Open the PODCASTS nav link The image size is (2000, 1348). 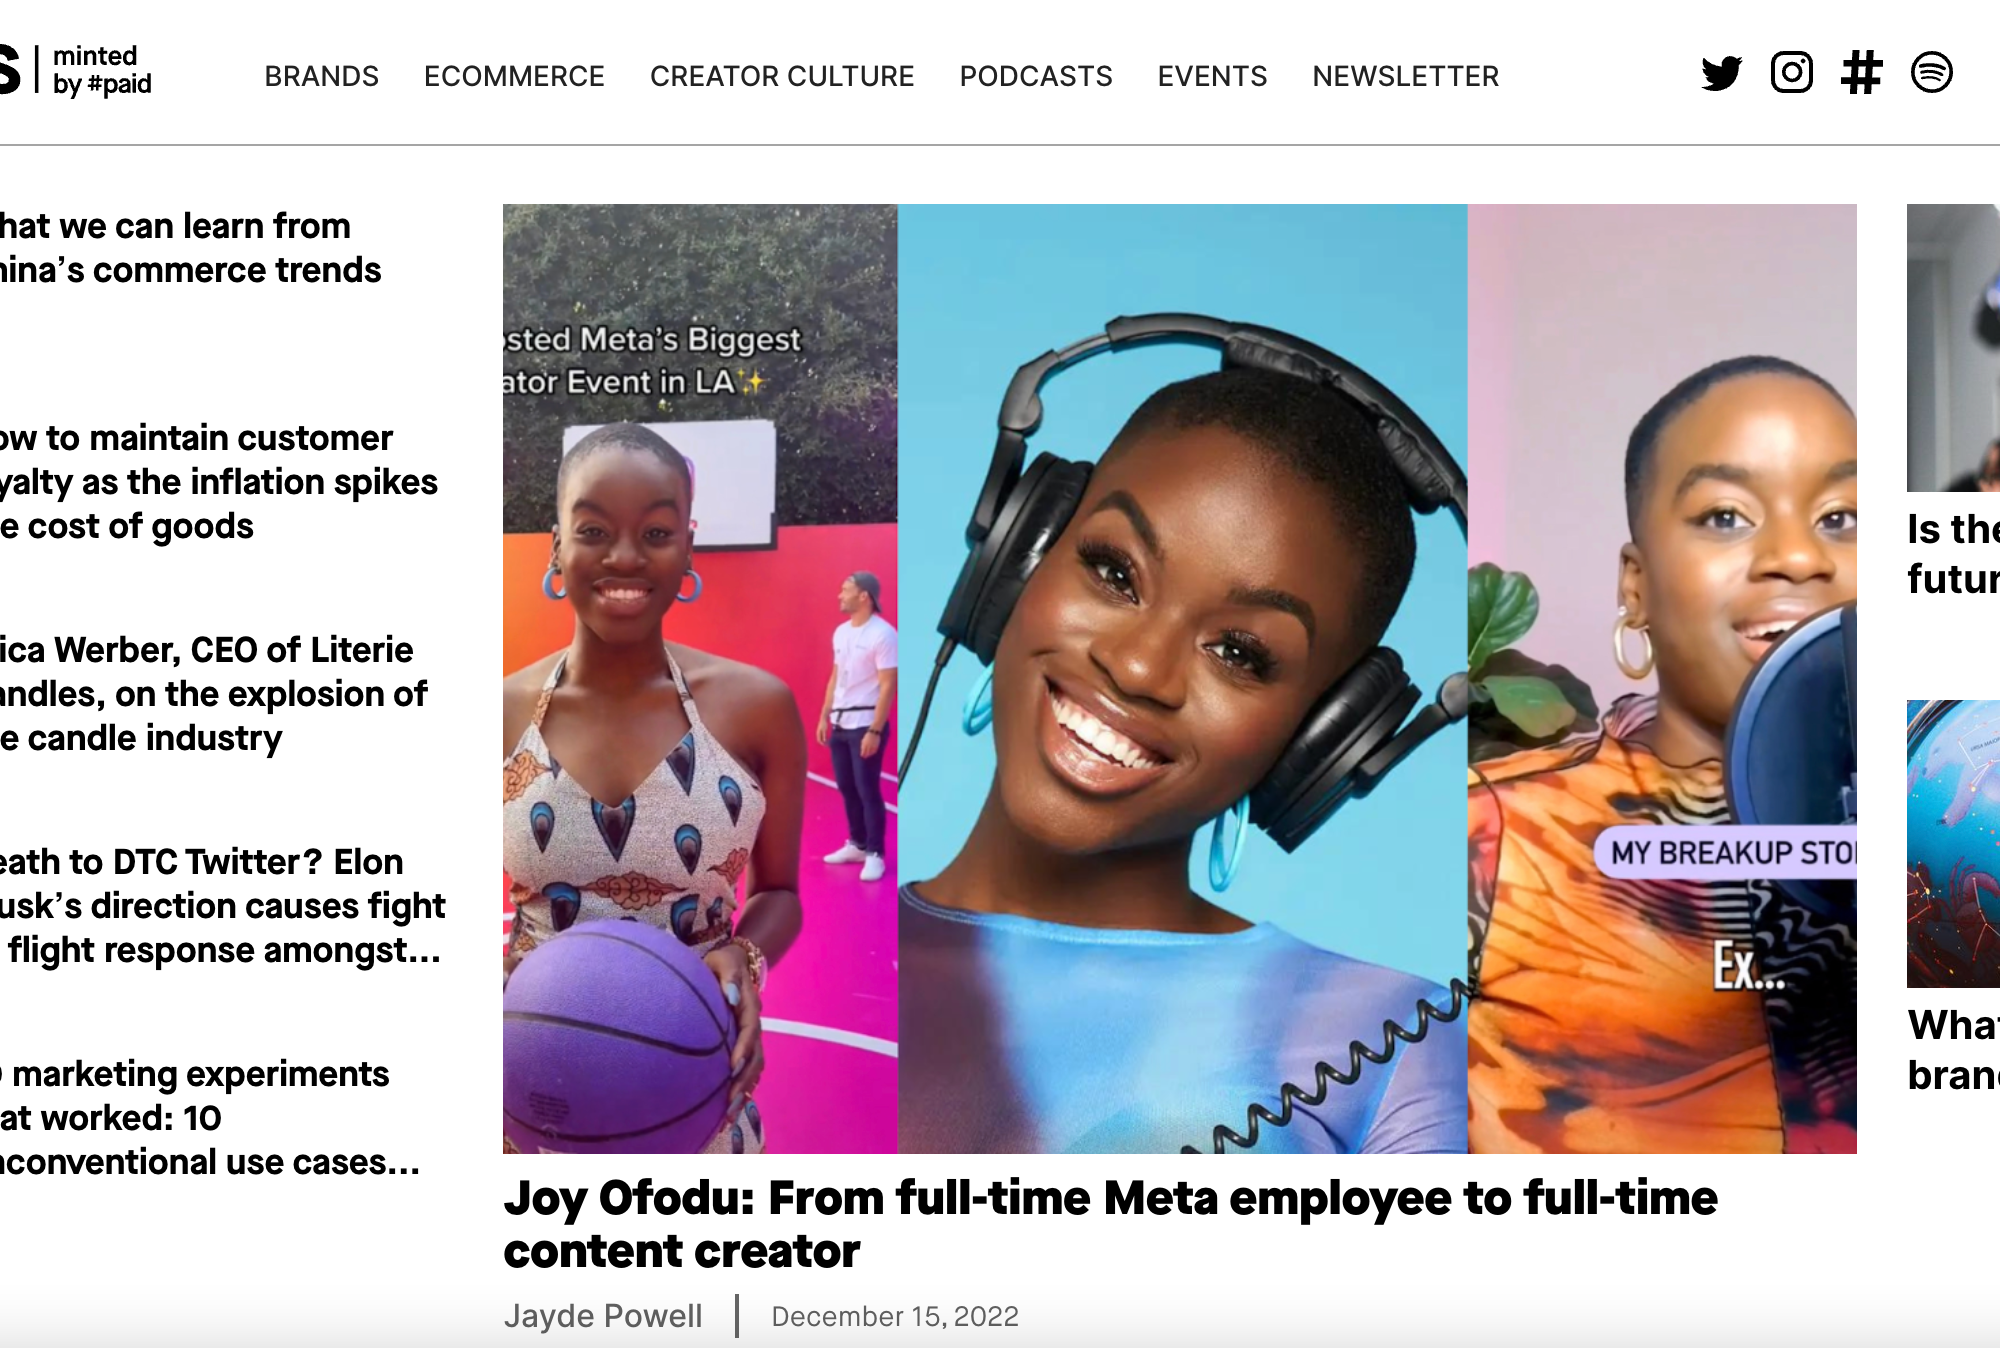point(1036,76)
